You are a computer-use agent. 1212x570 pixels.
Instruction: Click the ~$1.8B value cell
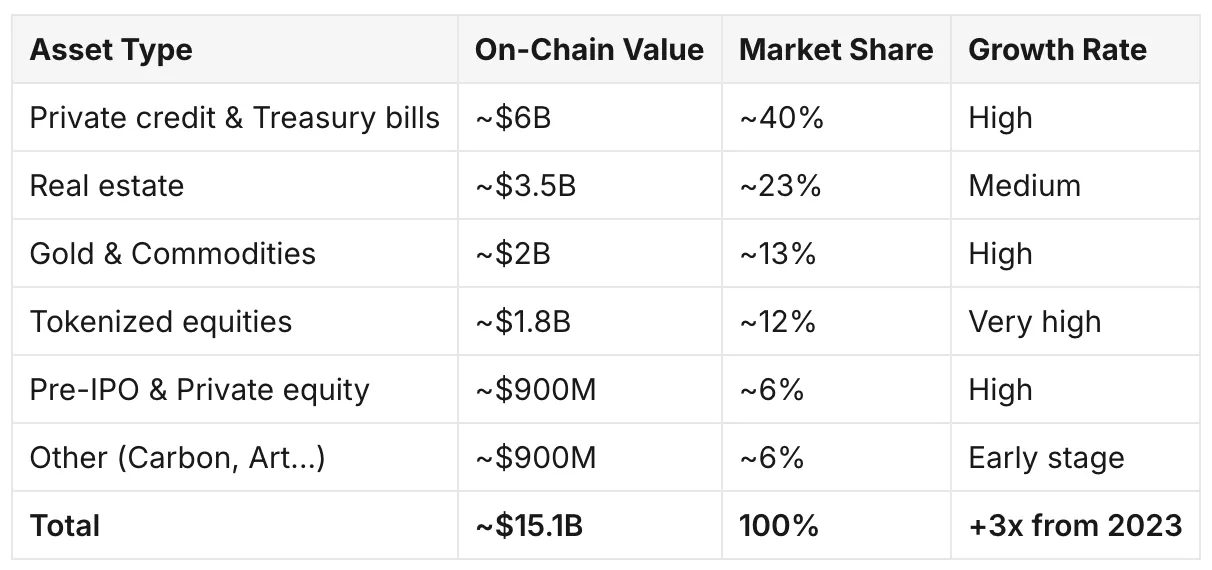[x=525, y=322]
